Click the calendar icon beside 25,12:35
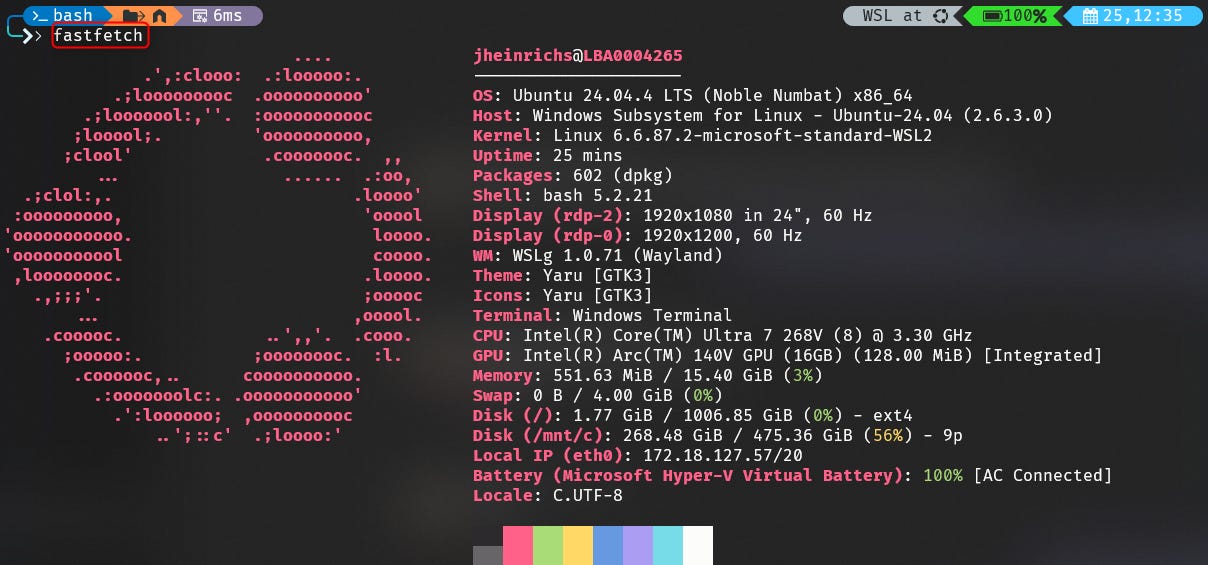 coord(1090,15)
